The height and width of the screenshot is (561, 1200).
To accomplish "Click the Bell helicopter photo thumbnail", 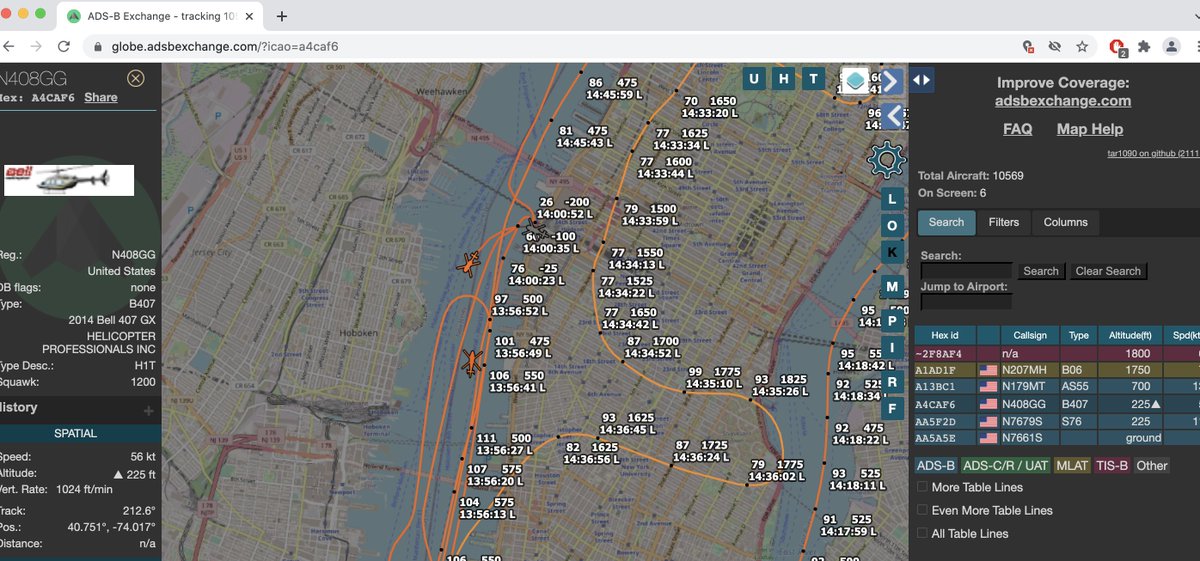I will click(69, 180).
